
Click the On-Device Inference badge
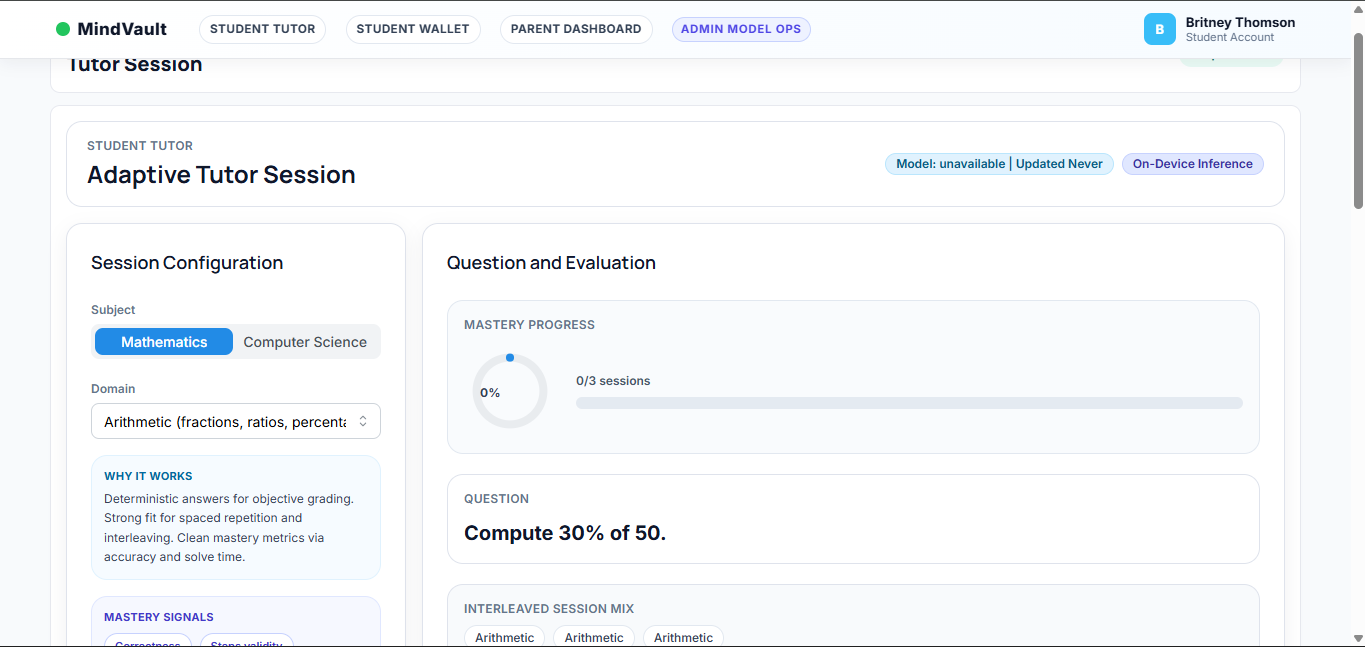1192,164
